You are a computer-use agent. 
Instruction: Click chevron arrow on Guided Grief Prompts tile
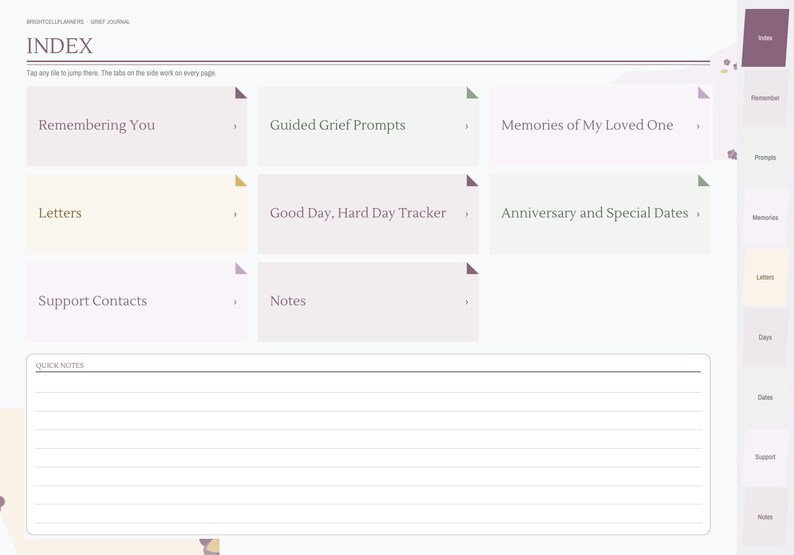(466, 127)
